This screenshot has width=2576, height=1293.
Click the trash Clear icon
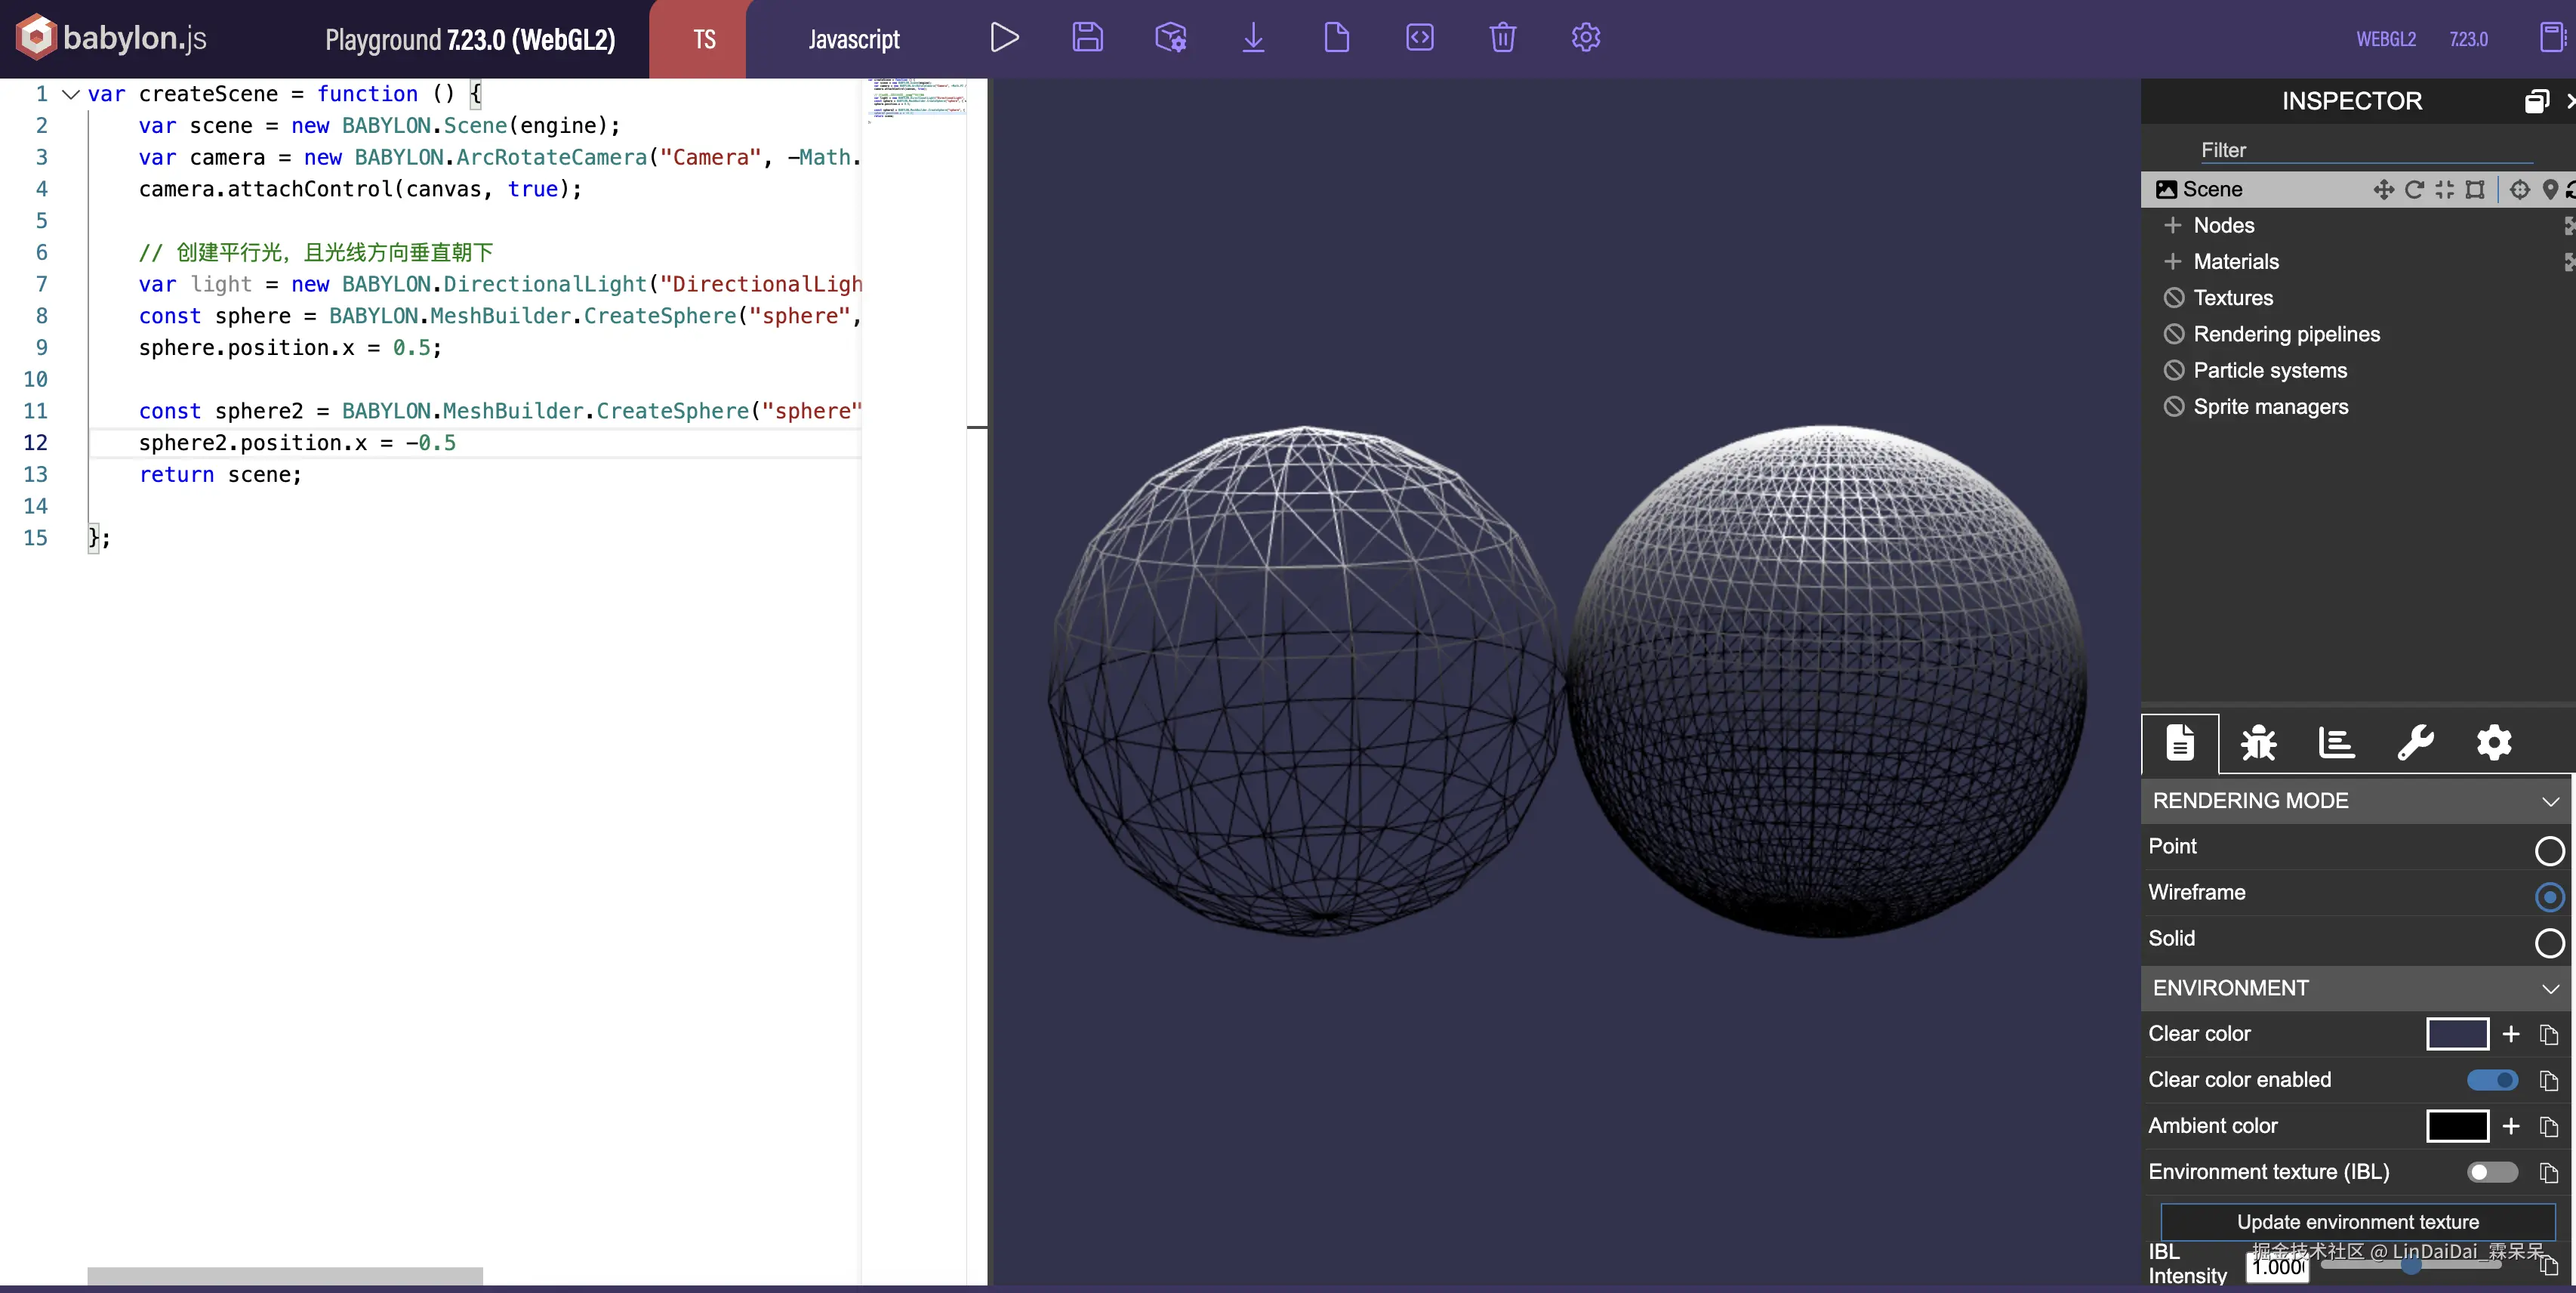pyautogui.click(x=1502, y=38)
